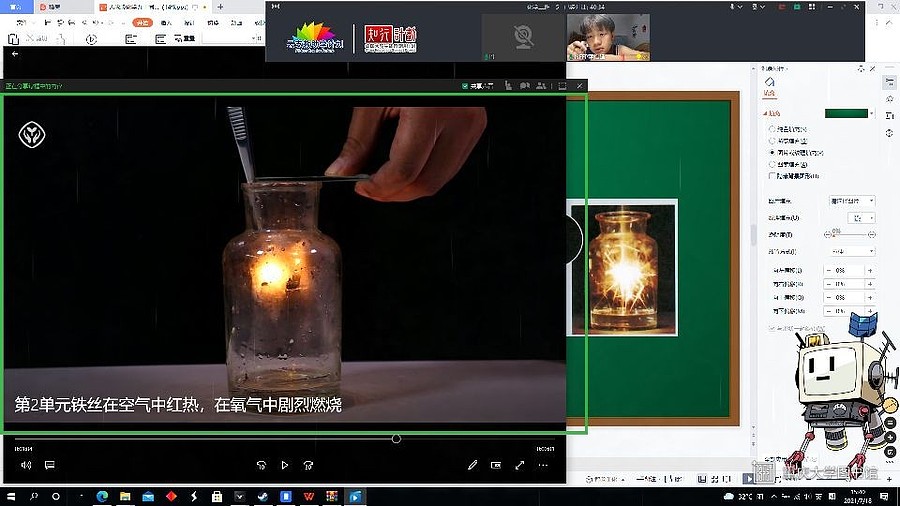Click the annotation icon on sharing bar

pos(508,85)
